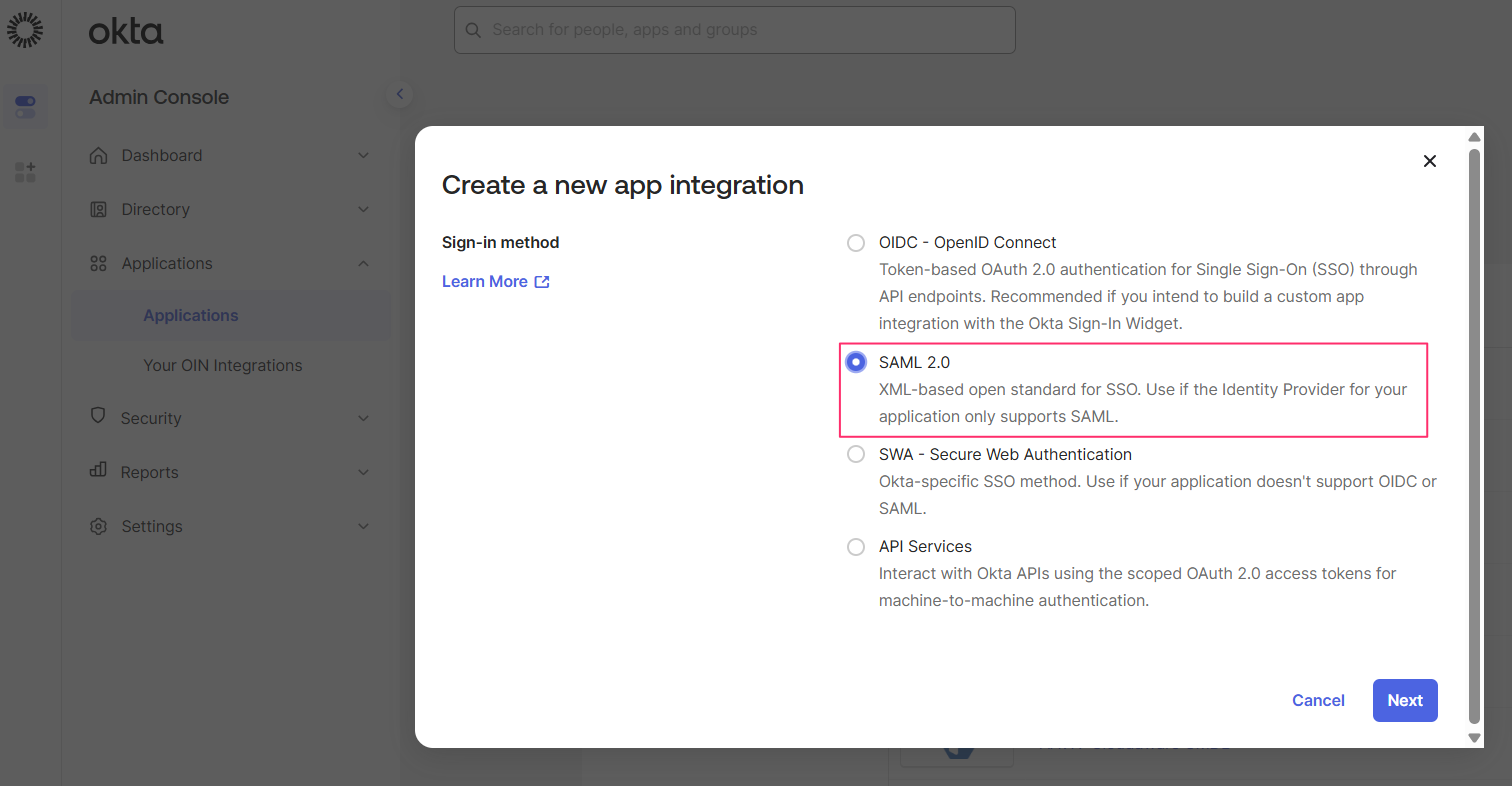Click the Directory icon
The image size is (1512, 786).
click(x=98, y=209)
